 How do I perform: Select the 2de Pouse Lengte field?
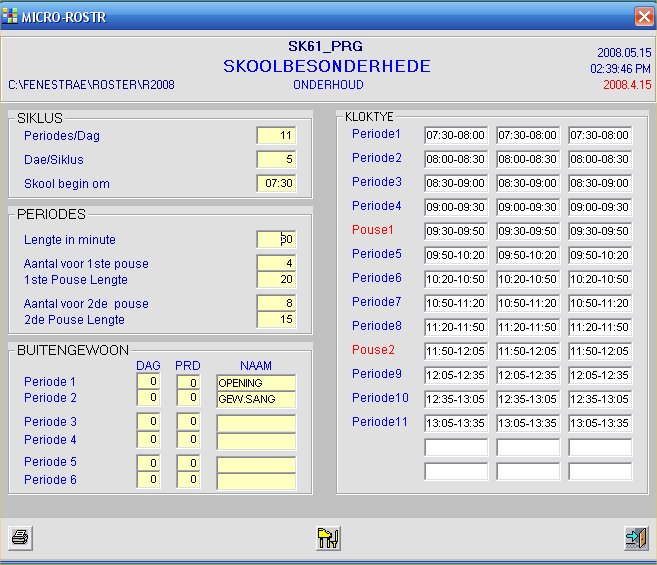276,319
